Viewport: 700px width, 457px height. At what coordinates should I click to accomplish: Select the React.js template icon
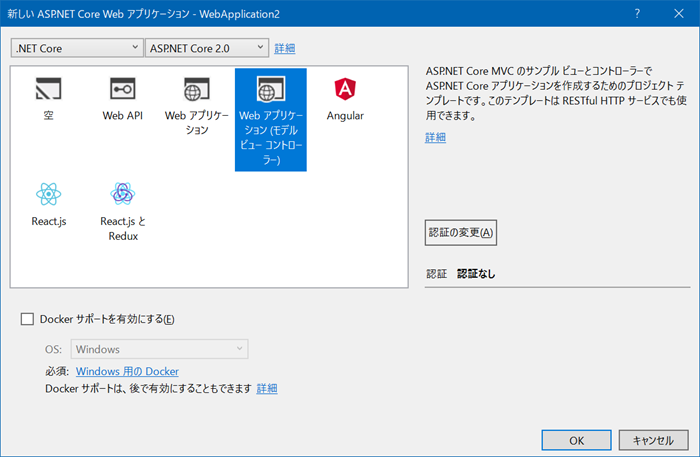click(48, 194)
